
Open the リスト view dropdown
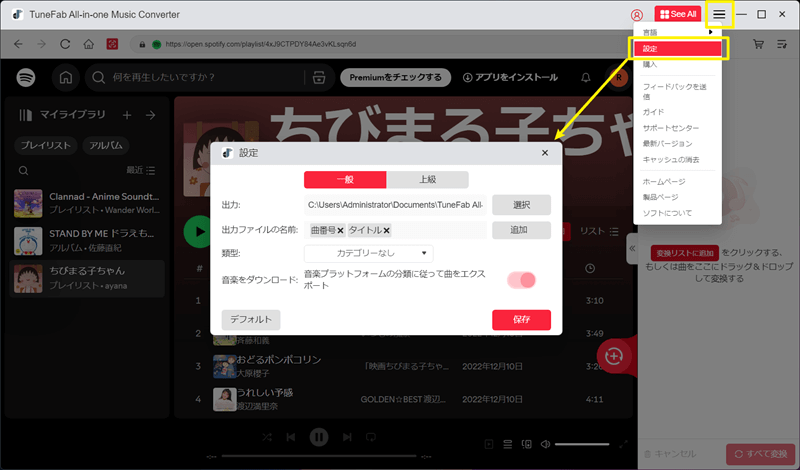[x=599, y=231]
